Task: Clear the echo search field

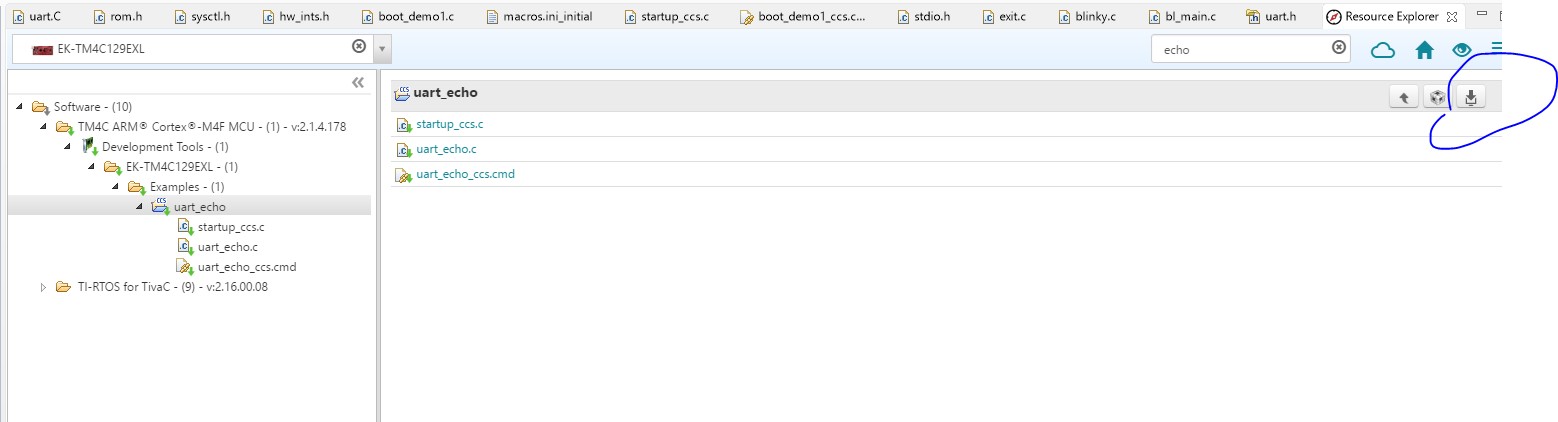Action: pyautogui.click(x=1339, y=47)
